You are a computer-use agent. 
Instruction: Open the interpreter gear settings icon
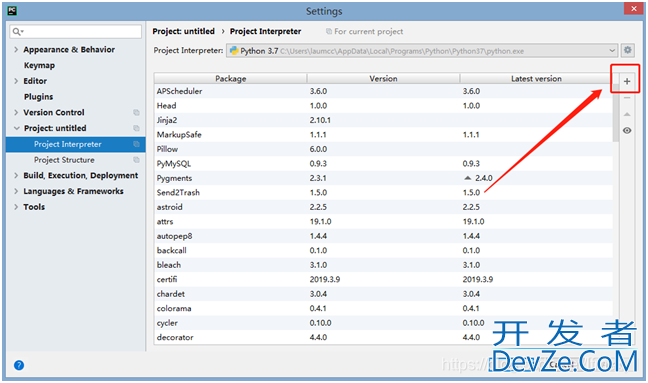[627, 50]
